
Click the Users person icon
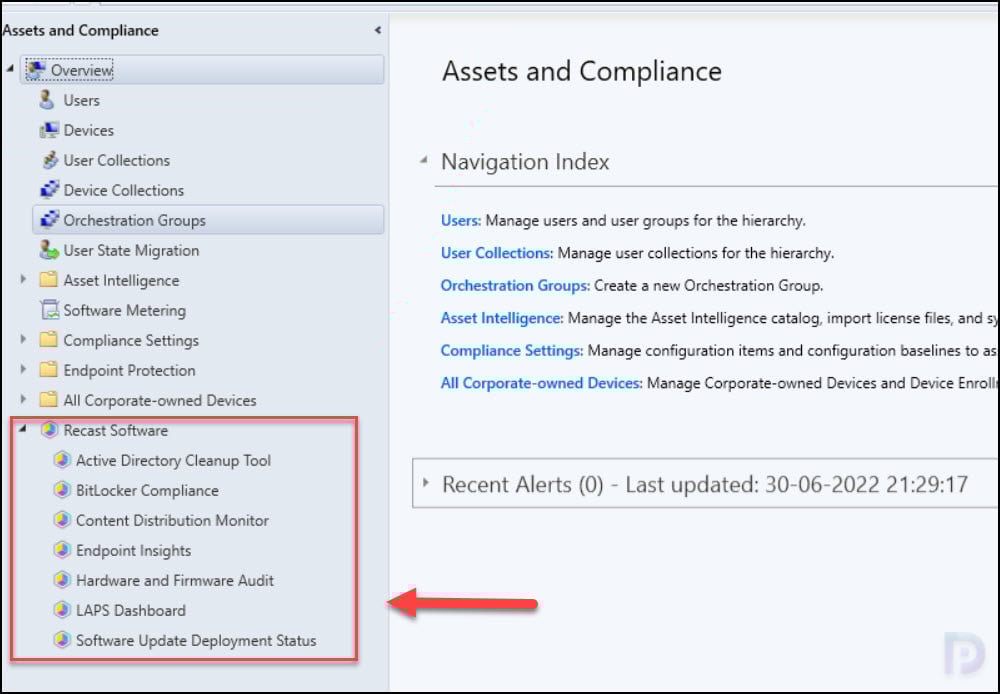(47, 100)
